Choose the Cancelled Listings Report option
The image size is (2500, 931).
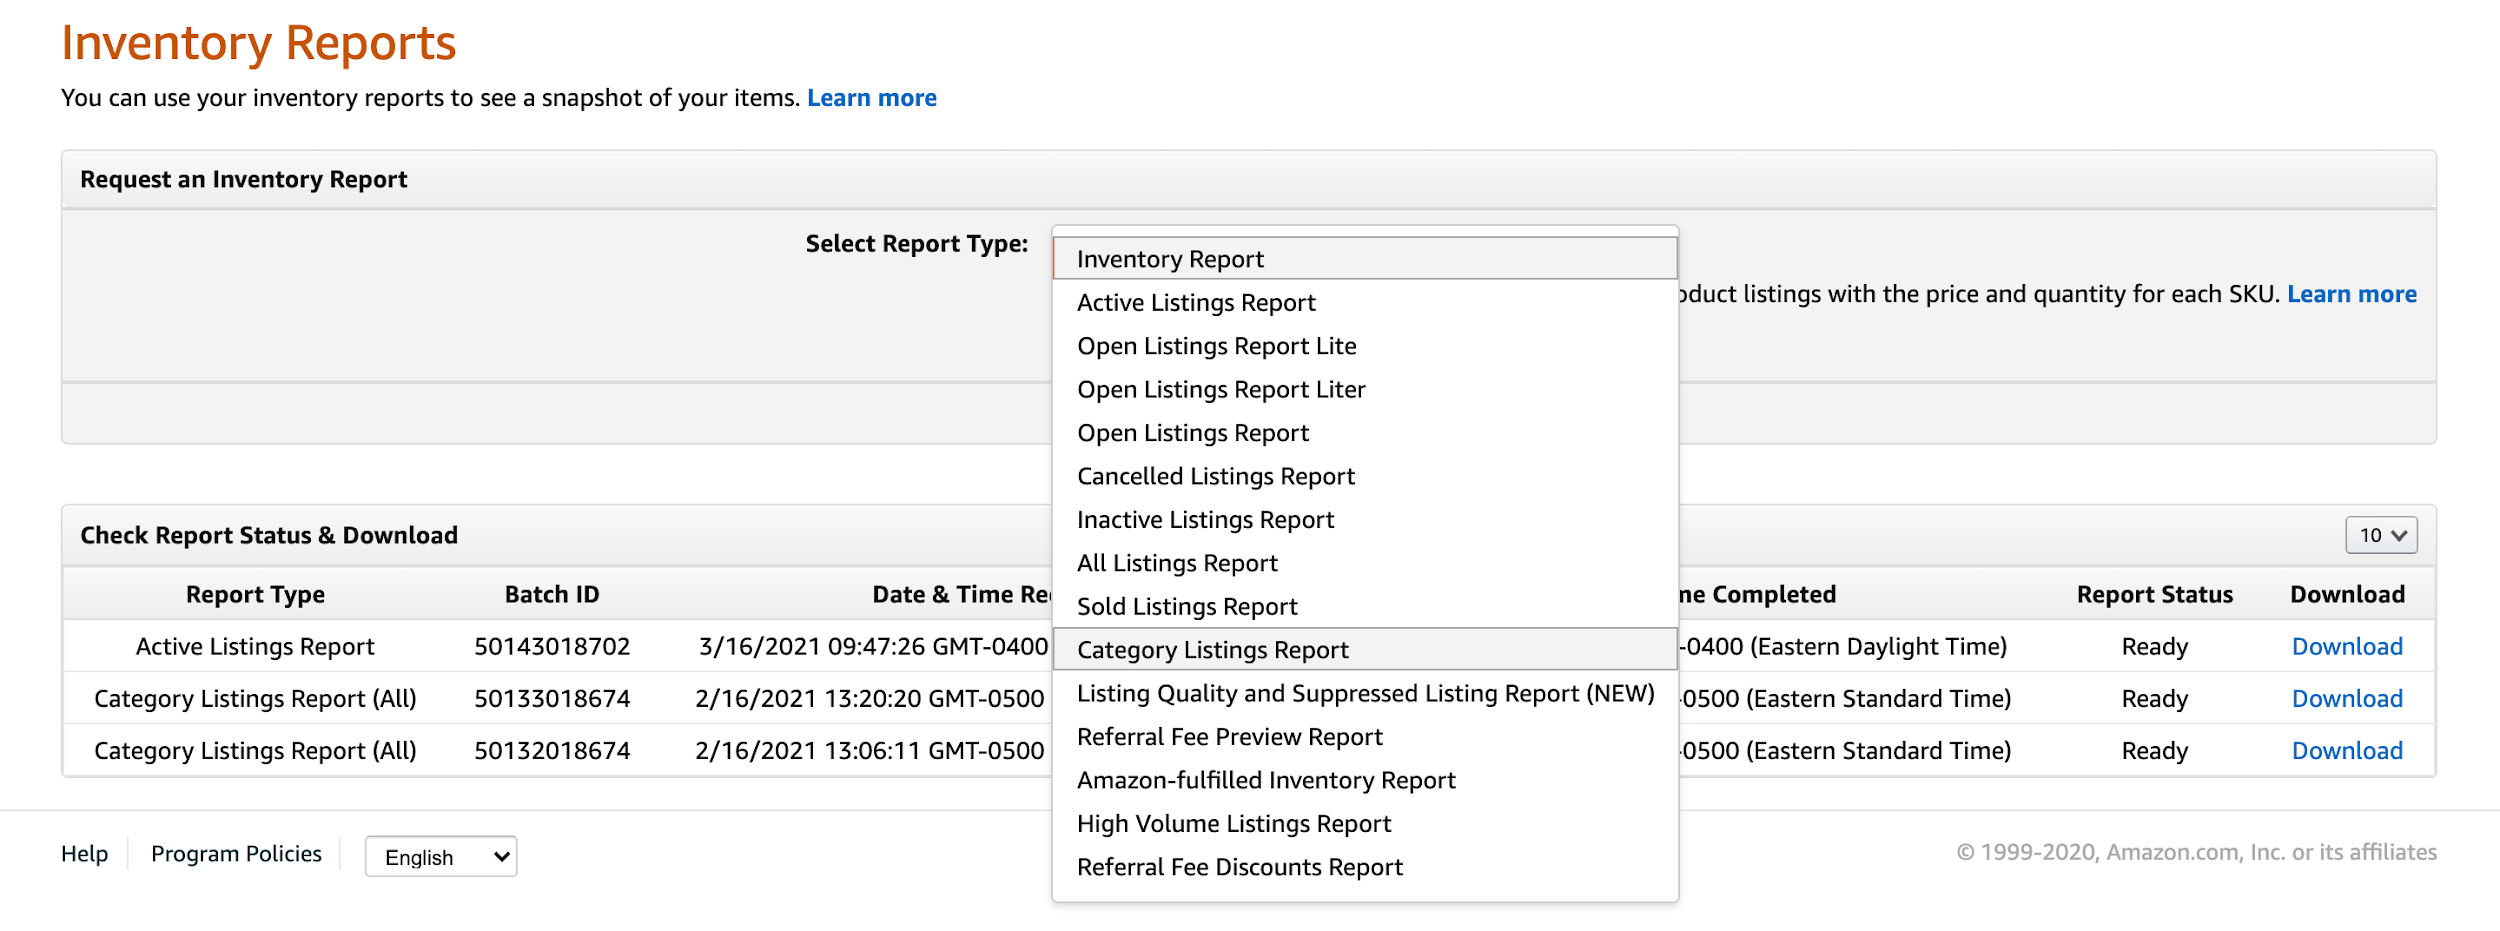click(x=1215, y=477)
